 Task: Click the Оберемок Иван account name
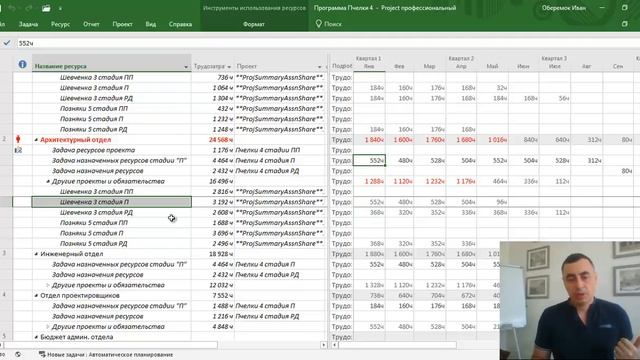pos(564,8)
